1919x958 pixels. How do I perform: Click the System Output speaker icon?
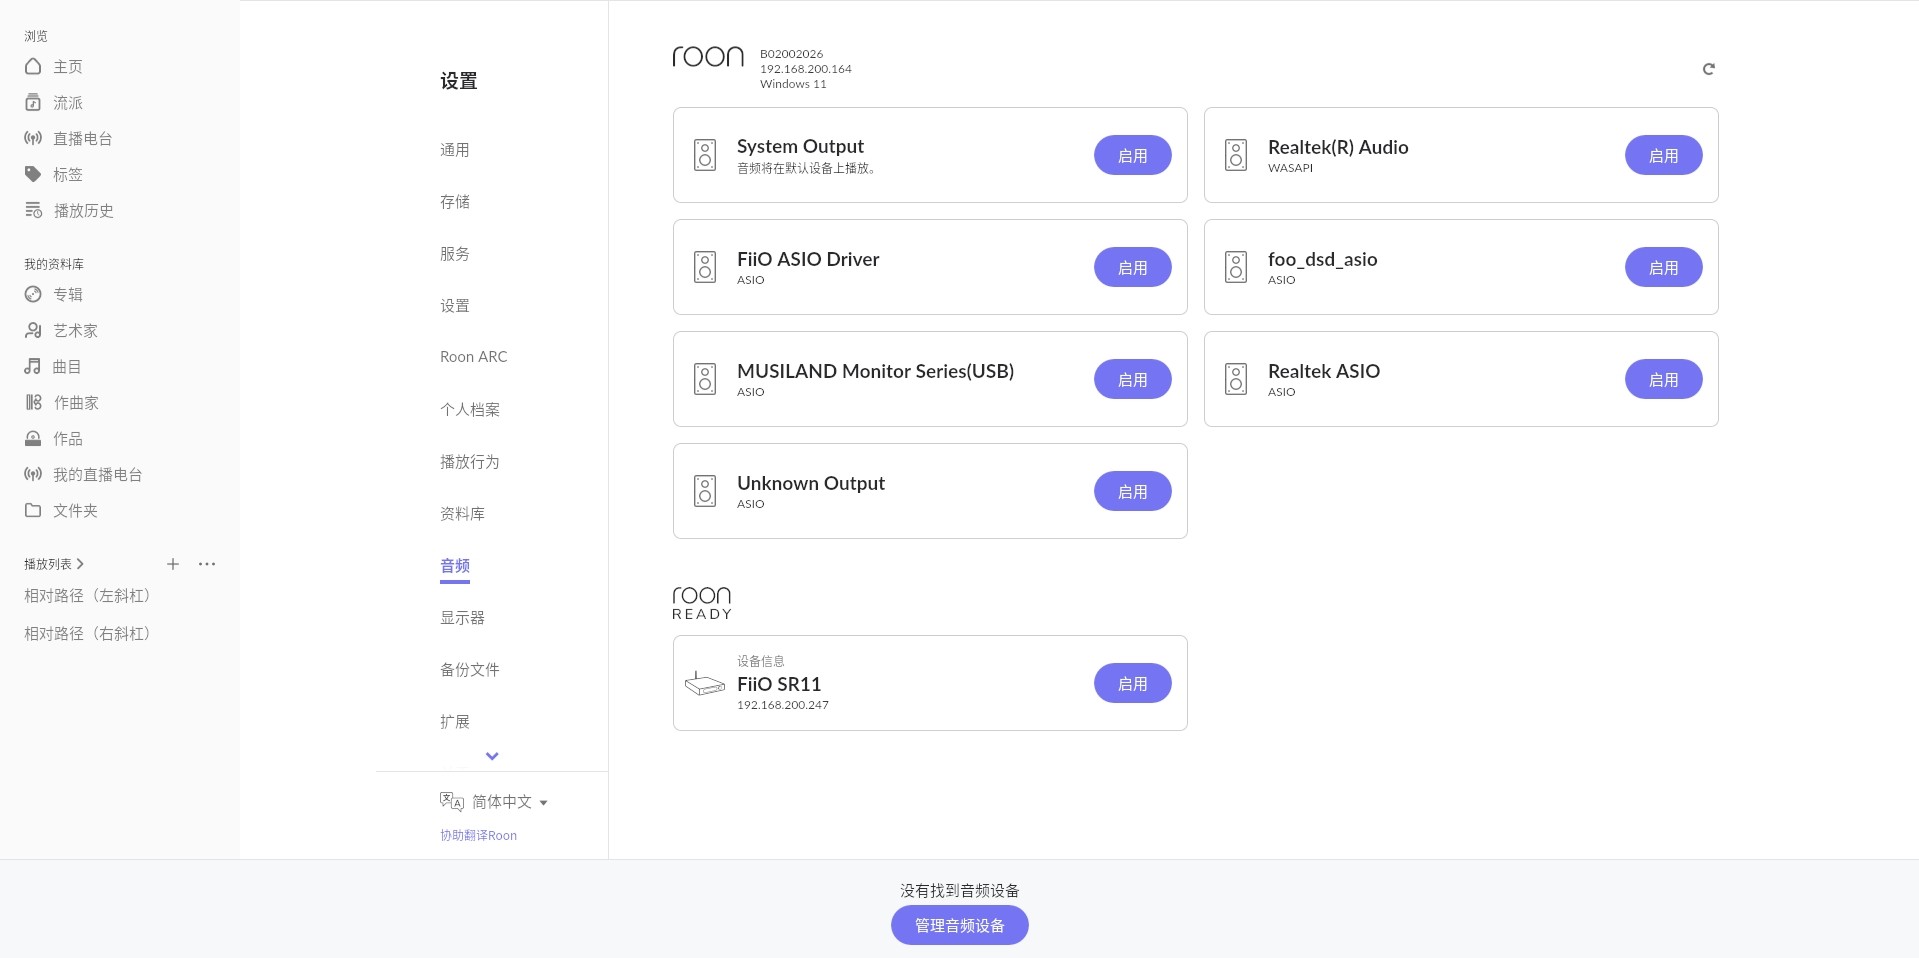705,155
